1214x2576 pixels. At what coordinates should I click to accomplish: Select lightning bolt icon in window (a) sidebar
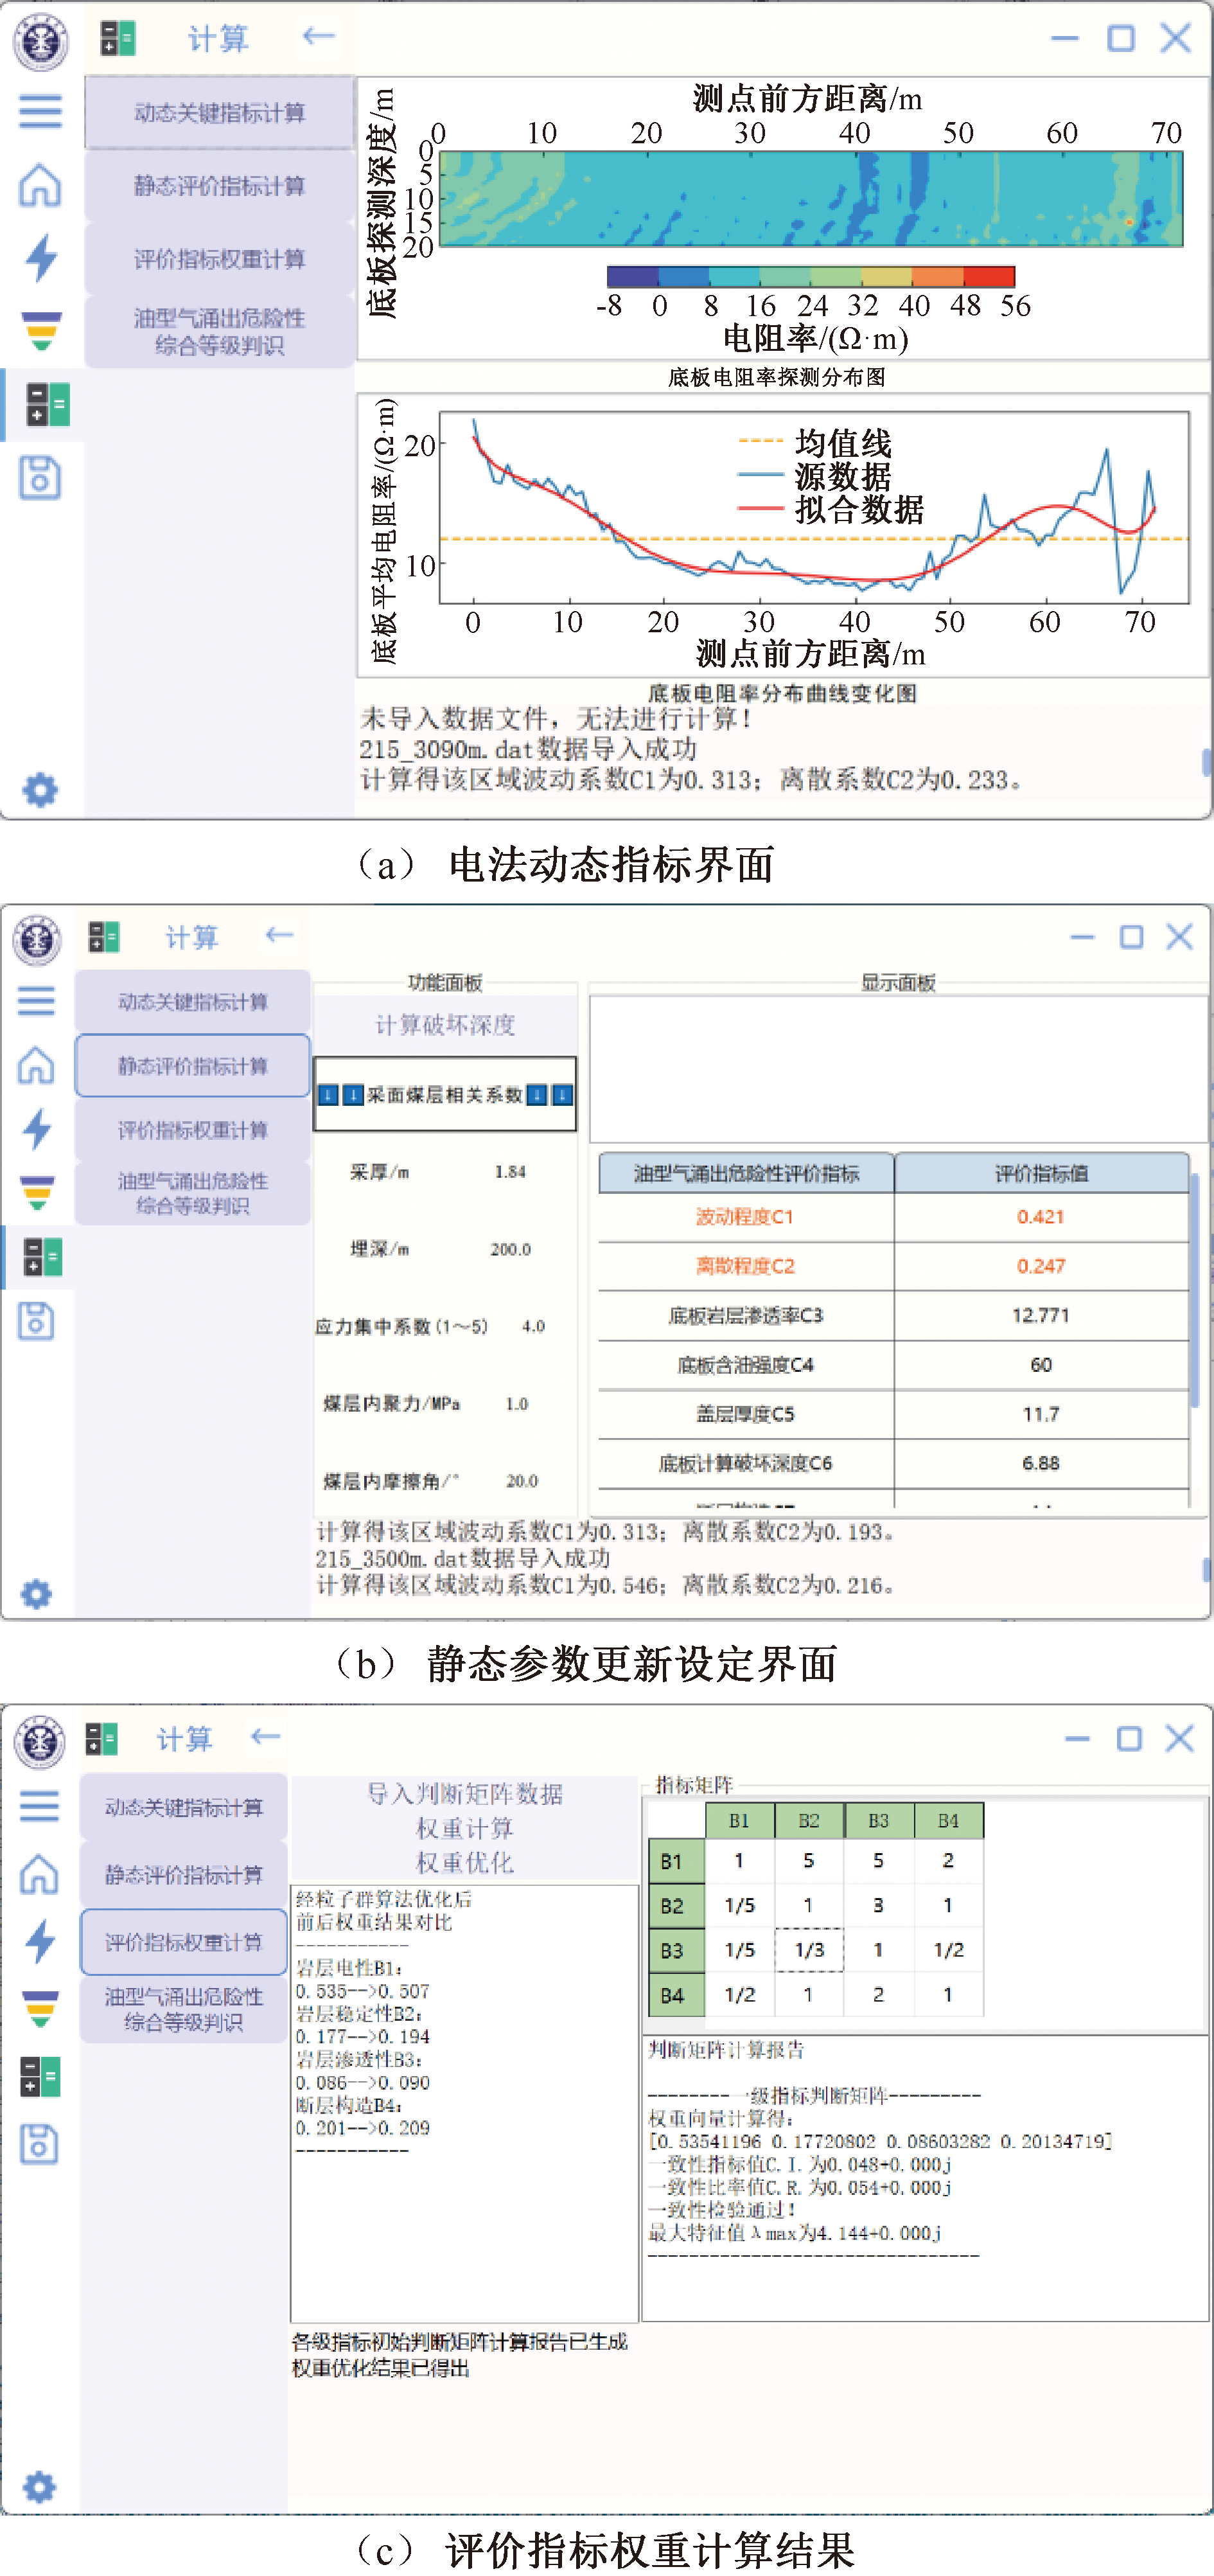[x=40, y=257]
